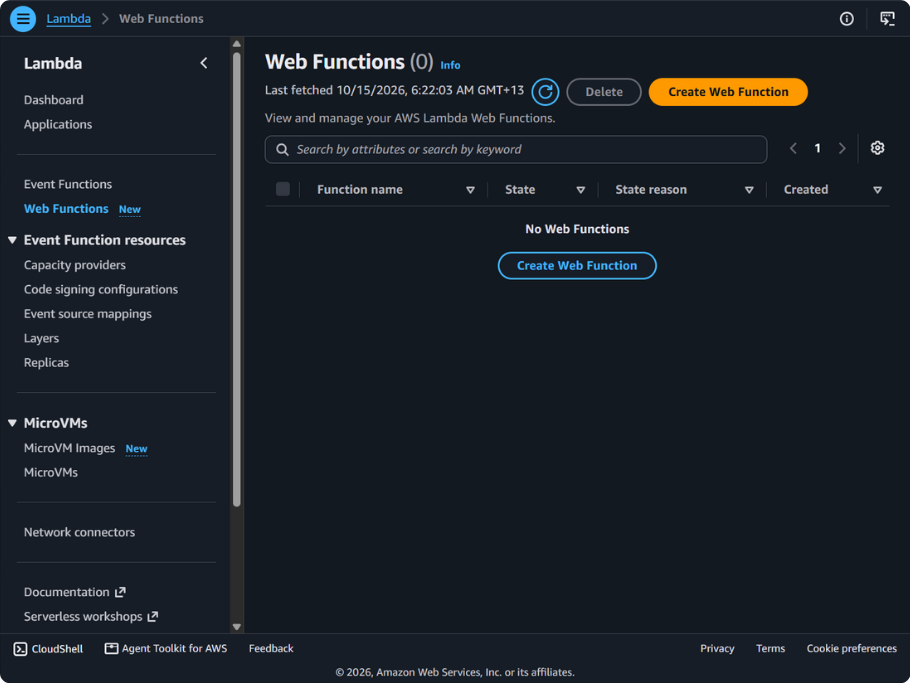This screenshot has width=911, height=684.
Task: Open Code signing configurations
Action: [101, 289]
